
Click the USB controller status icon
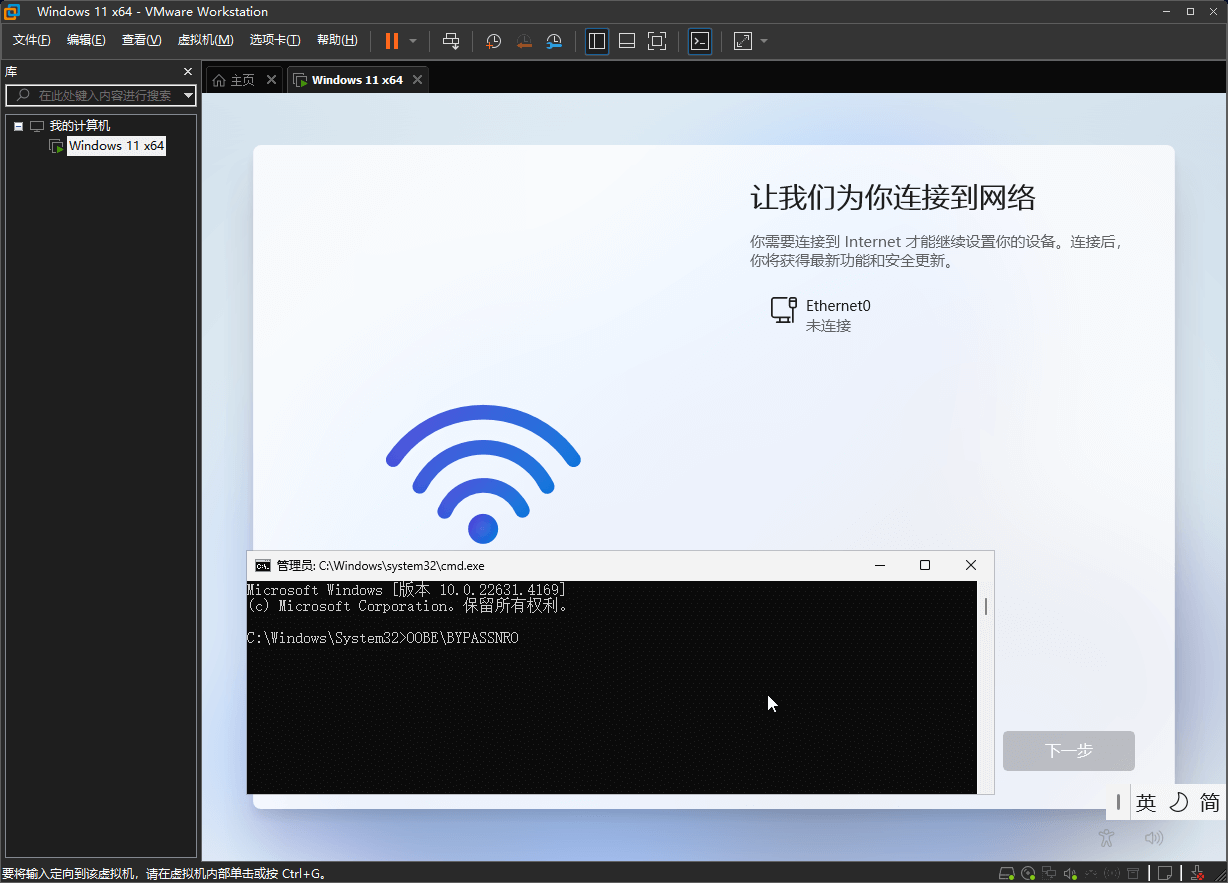[x=1091, y=874]
